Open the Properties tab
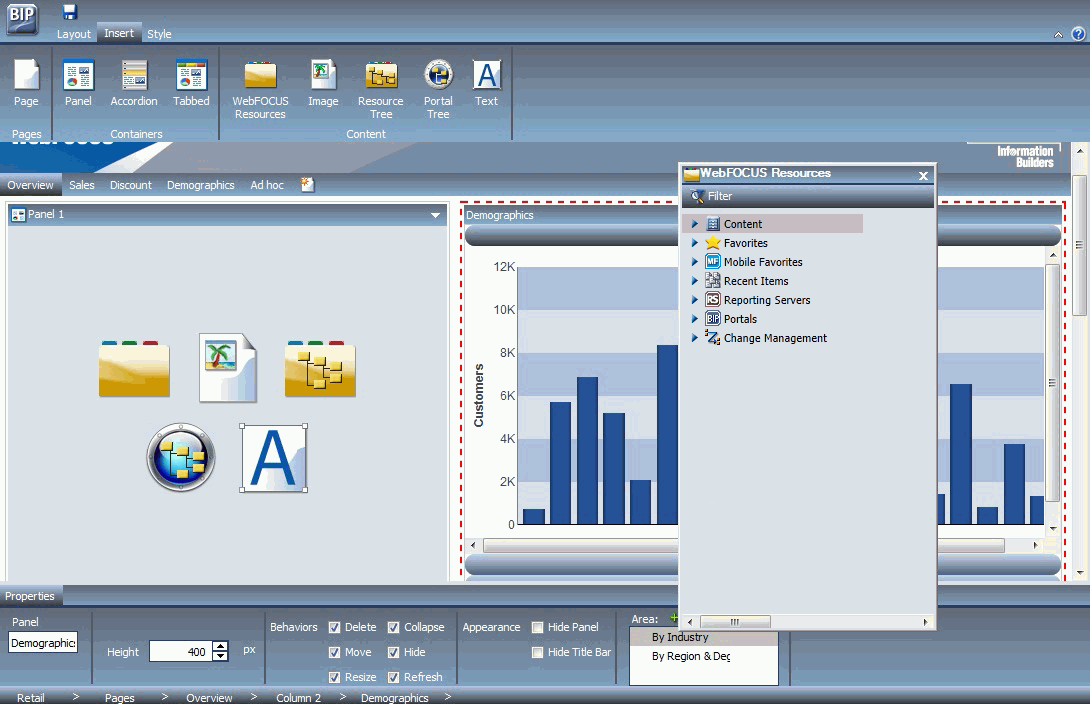Image resolution: width=1090 pixels, height=704 pixels. (30, 596)
